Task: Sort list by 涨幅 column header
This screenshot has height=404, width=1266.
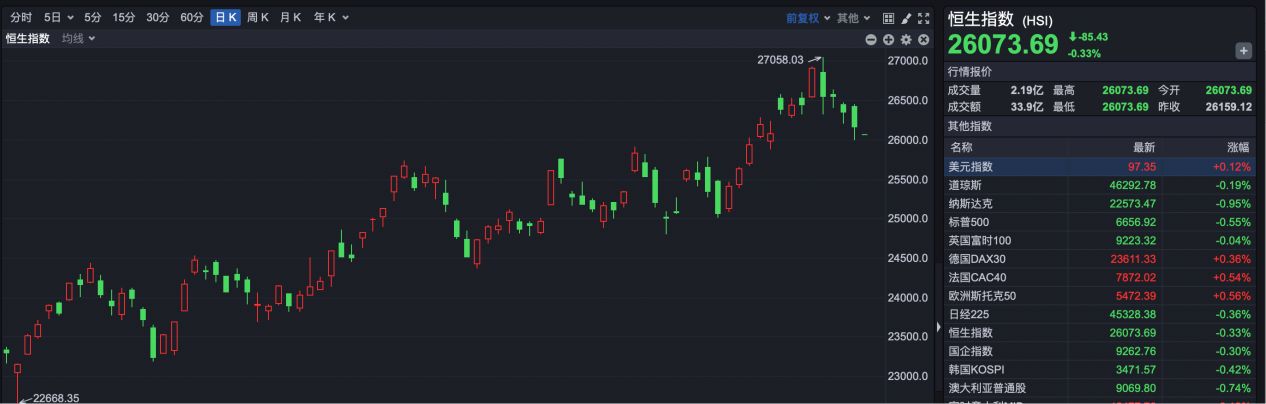Action: pyautogui.click(x=1237, y=147)
